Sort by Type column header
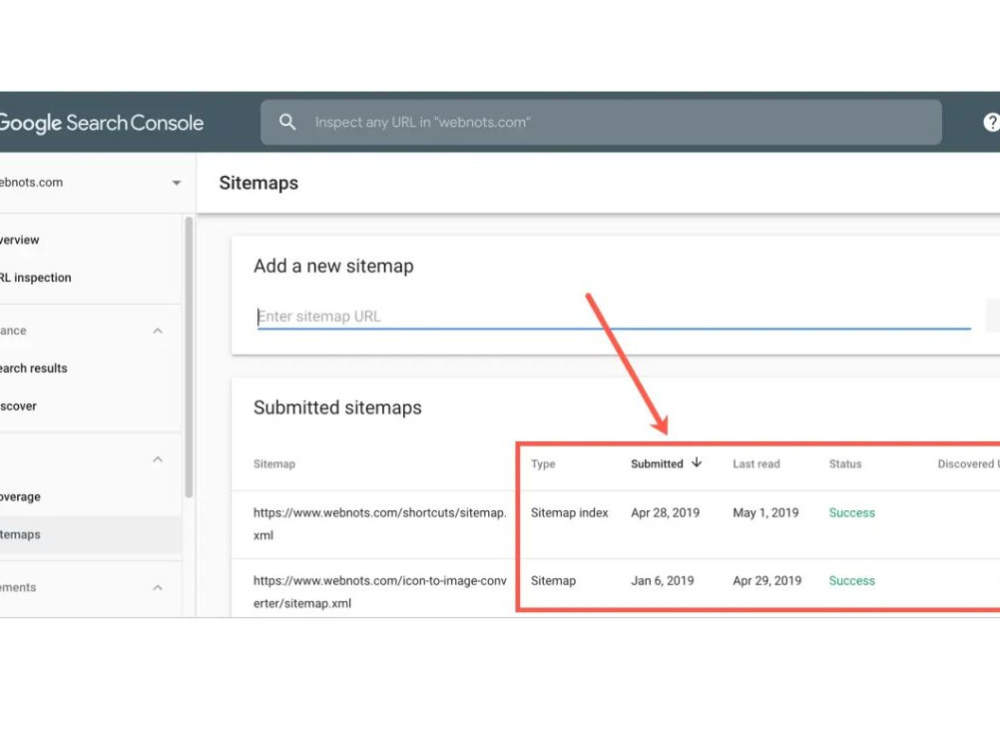The height and width of the screenshot is (750, 1000). click(x=543, y=464)
